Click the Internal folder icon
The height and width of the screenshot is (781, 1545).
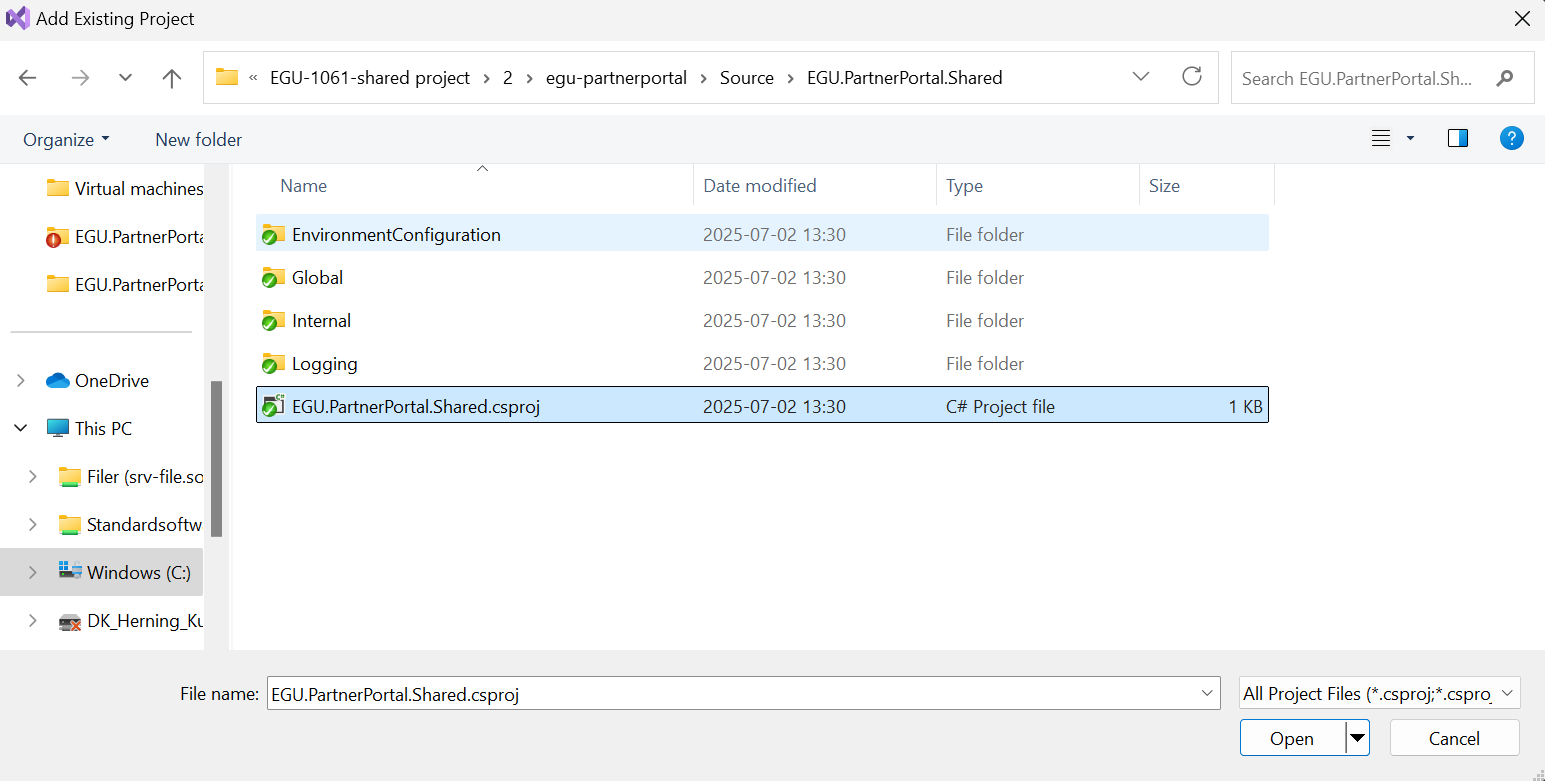click(273, 321)
